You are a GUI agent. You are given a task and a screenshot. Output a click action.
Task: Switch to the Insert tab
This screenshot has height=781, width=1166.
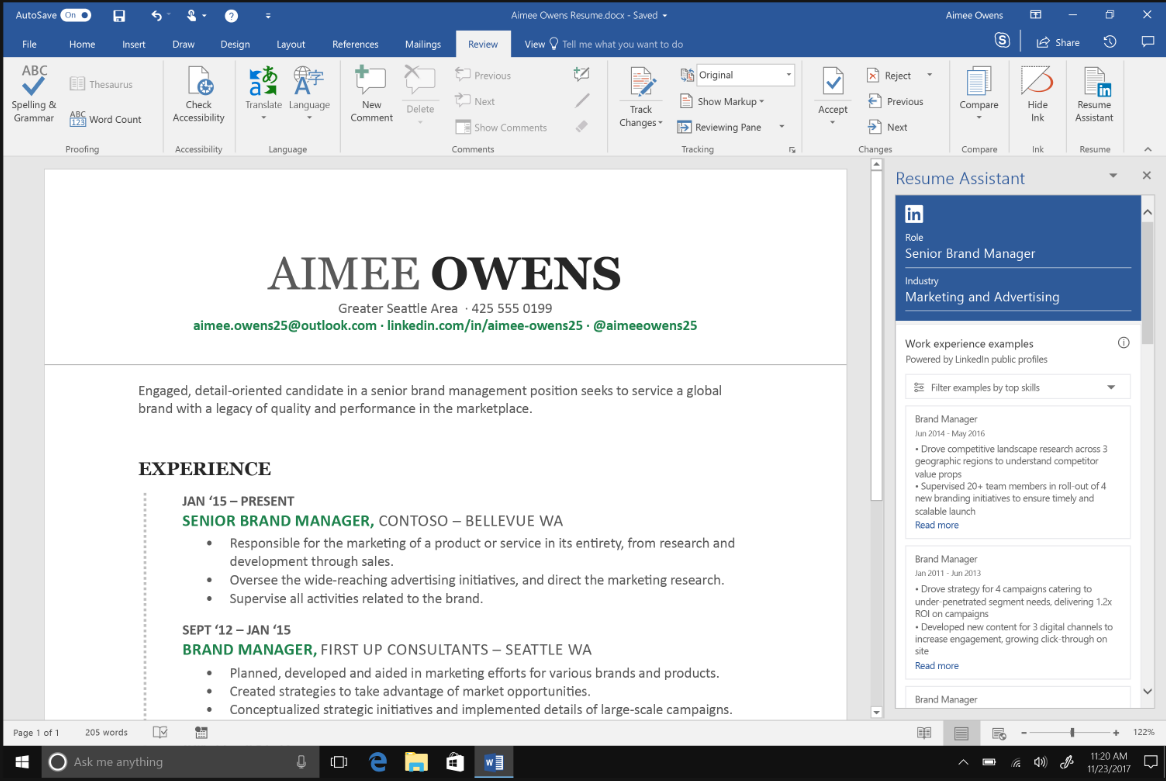pos(134,44)
